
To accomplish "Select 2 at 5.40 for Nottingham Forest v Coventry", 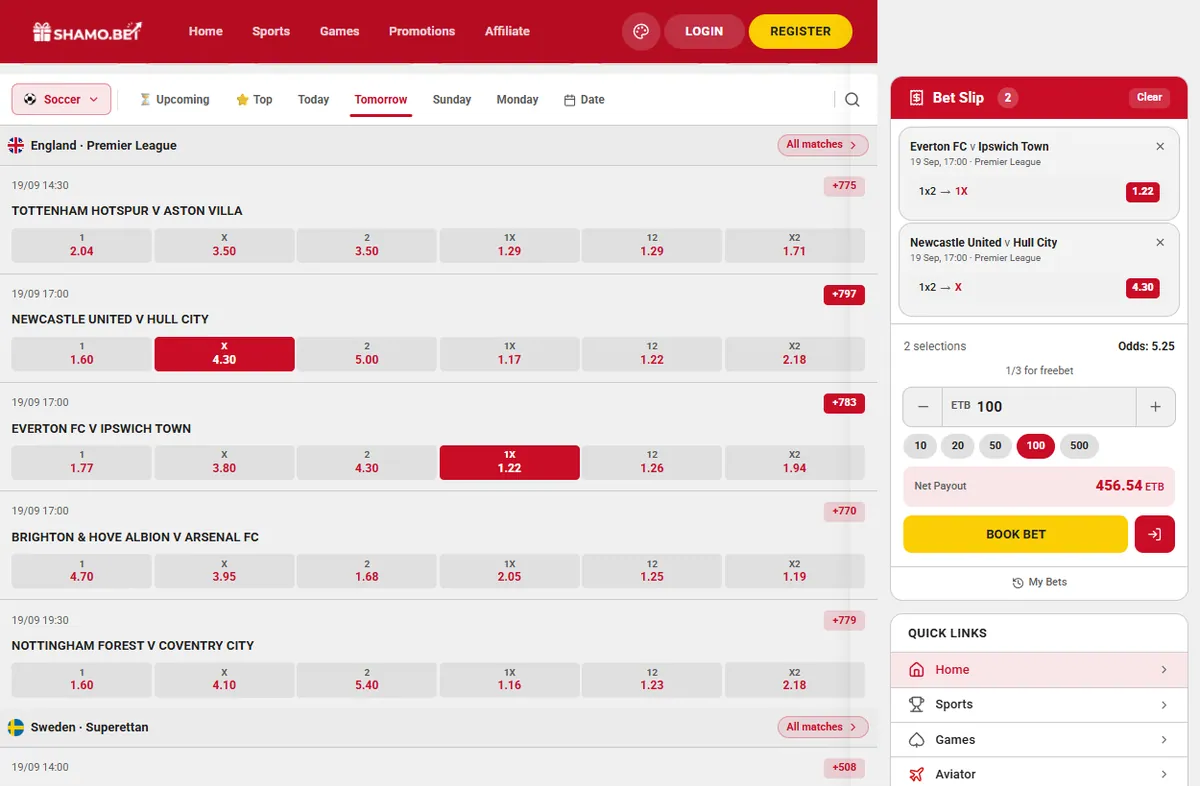I will (367, 679).
